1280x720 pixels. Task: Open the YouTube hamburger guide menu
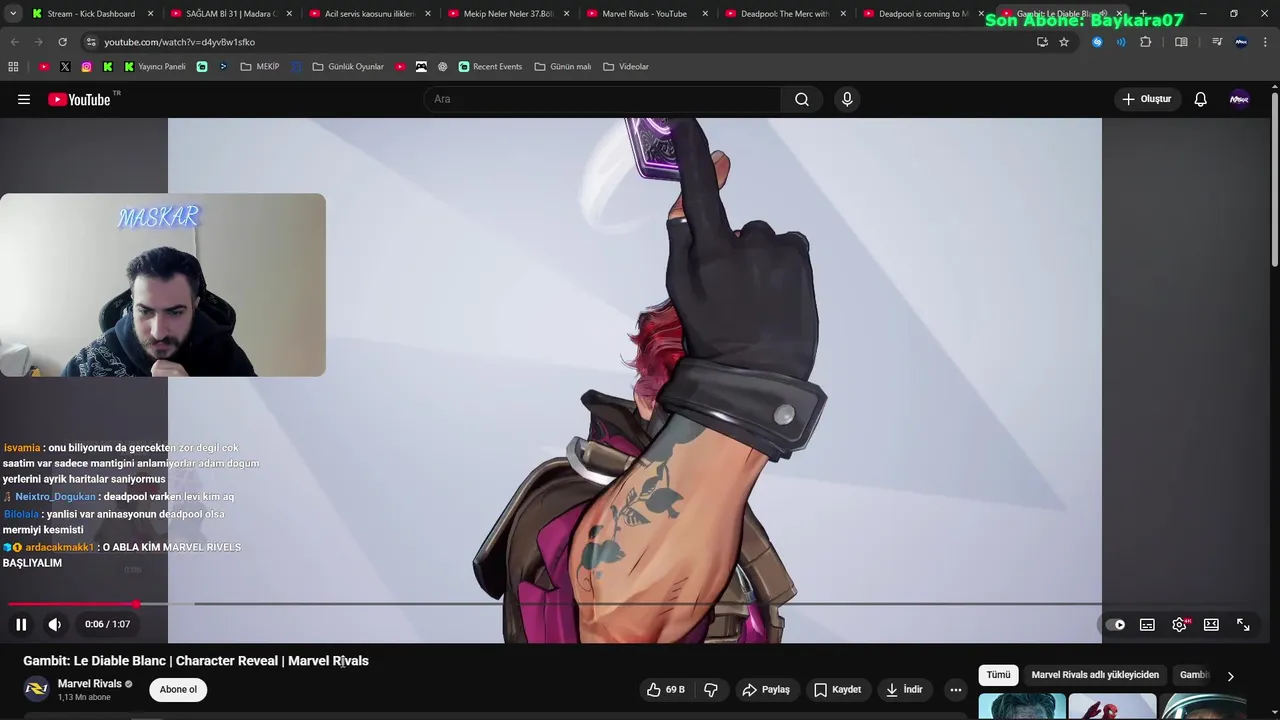click(24, 99)
